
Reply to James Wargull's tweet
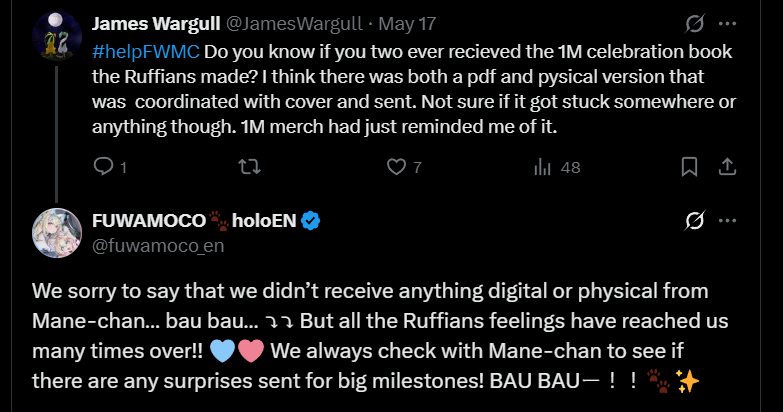tap(105, 167)
